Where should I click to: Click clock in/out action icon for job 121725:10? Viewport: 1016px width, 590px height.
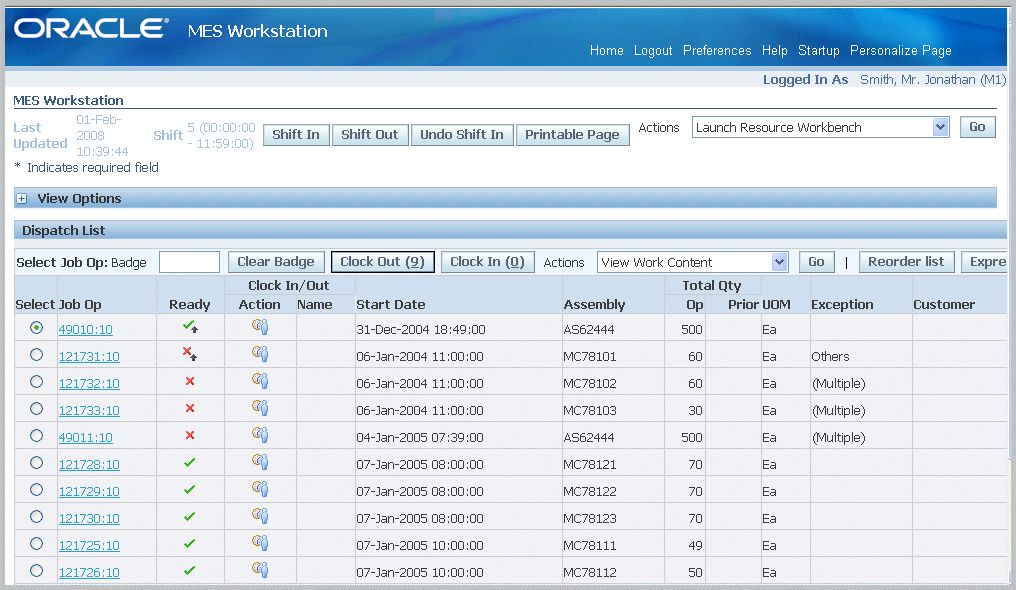pos(260,543)
